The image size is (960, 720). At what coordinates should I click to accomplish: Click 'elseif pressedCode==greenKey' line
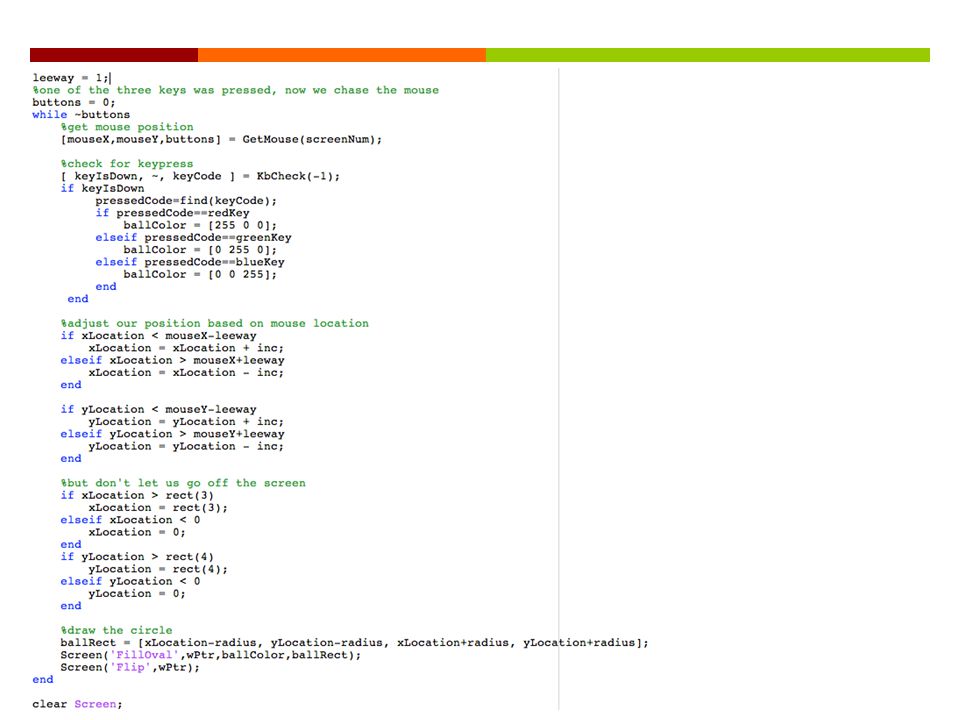193,237
